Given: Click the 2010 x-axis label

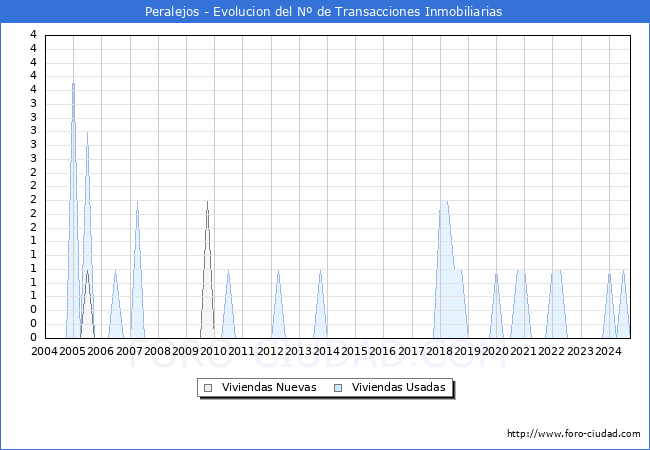Looking at the screenshot, I should 213,351.
